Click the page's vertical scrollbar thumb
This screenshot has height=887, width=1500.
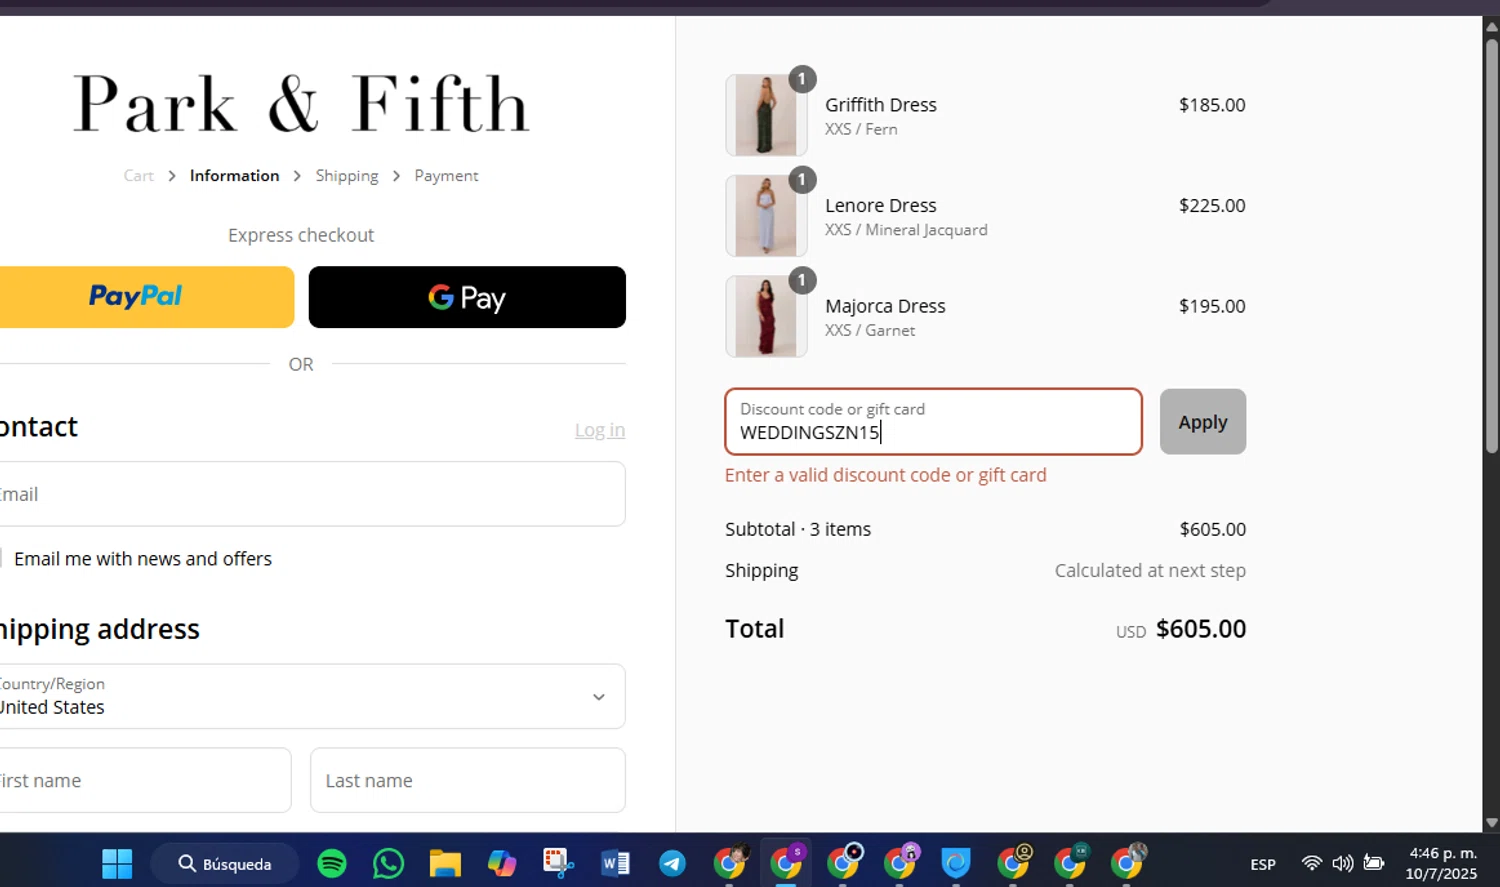(x=1491, y=245)
